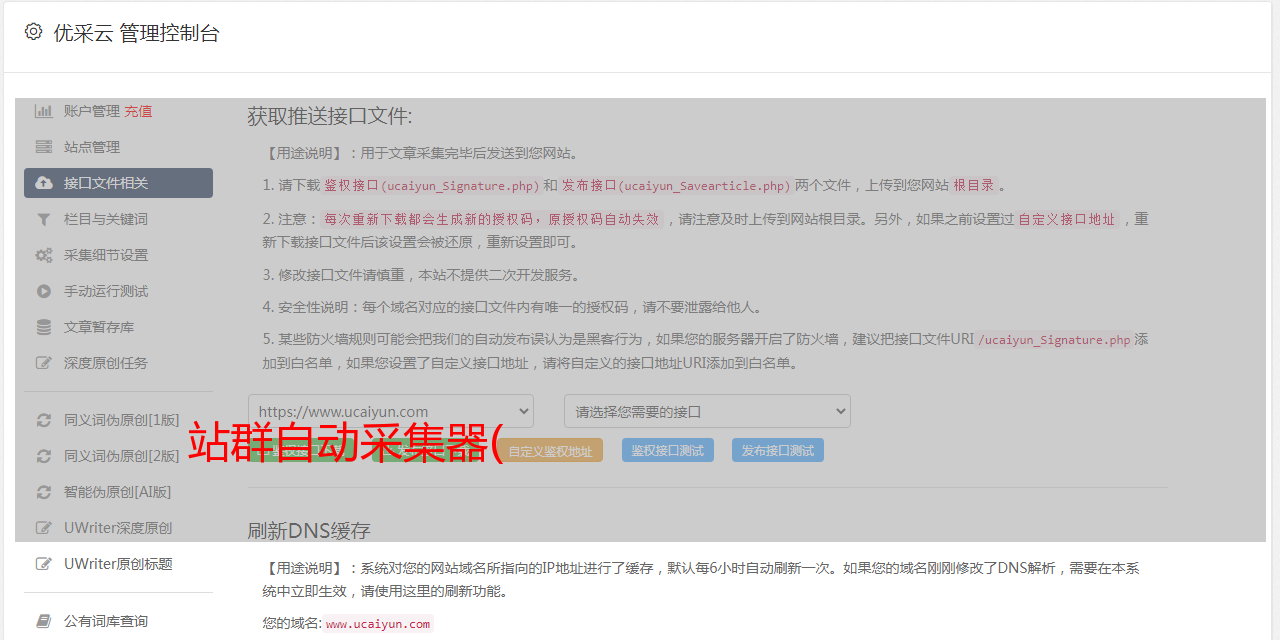Click the play icon beside 手动运行测试
This screenshot has width=1280, height=640.
(x=44, y=291)
